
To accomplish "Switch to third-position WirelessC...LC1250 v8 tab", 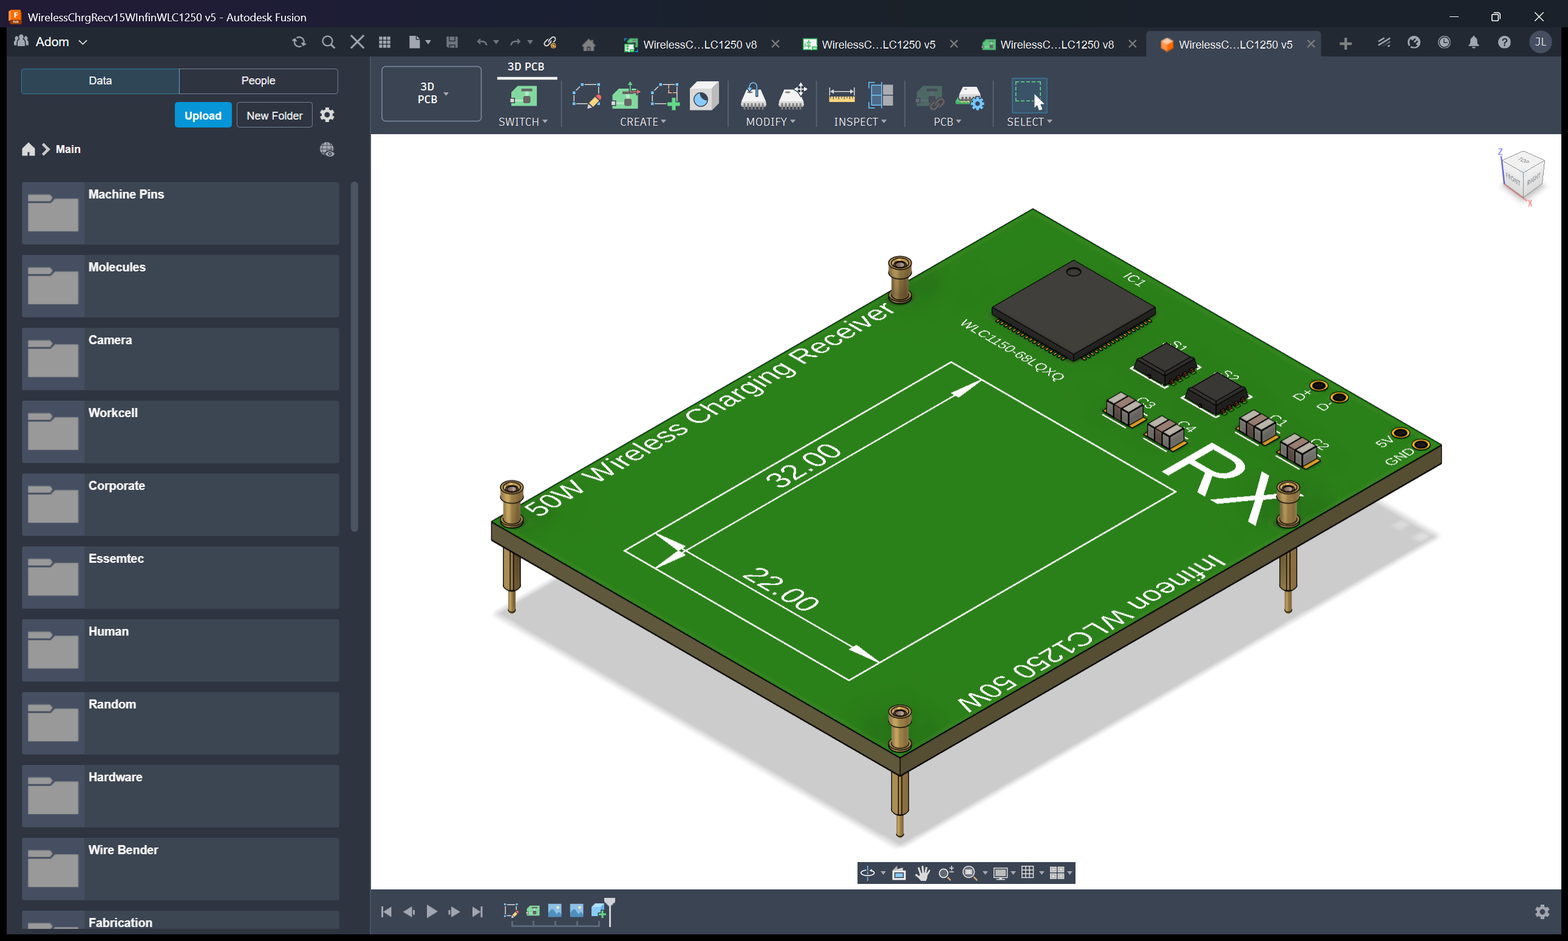I will coord(1057,44).
